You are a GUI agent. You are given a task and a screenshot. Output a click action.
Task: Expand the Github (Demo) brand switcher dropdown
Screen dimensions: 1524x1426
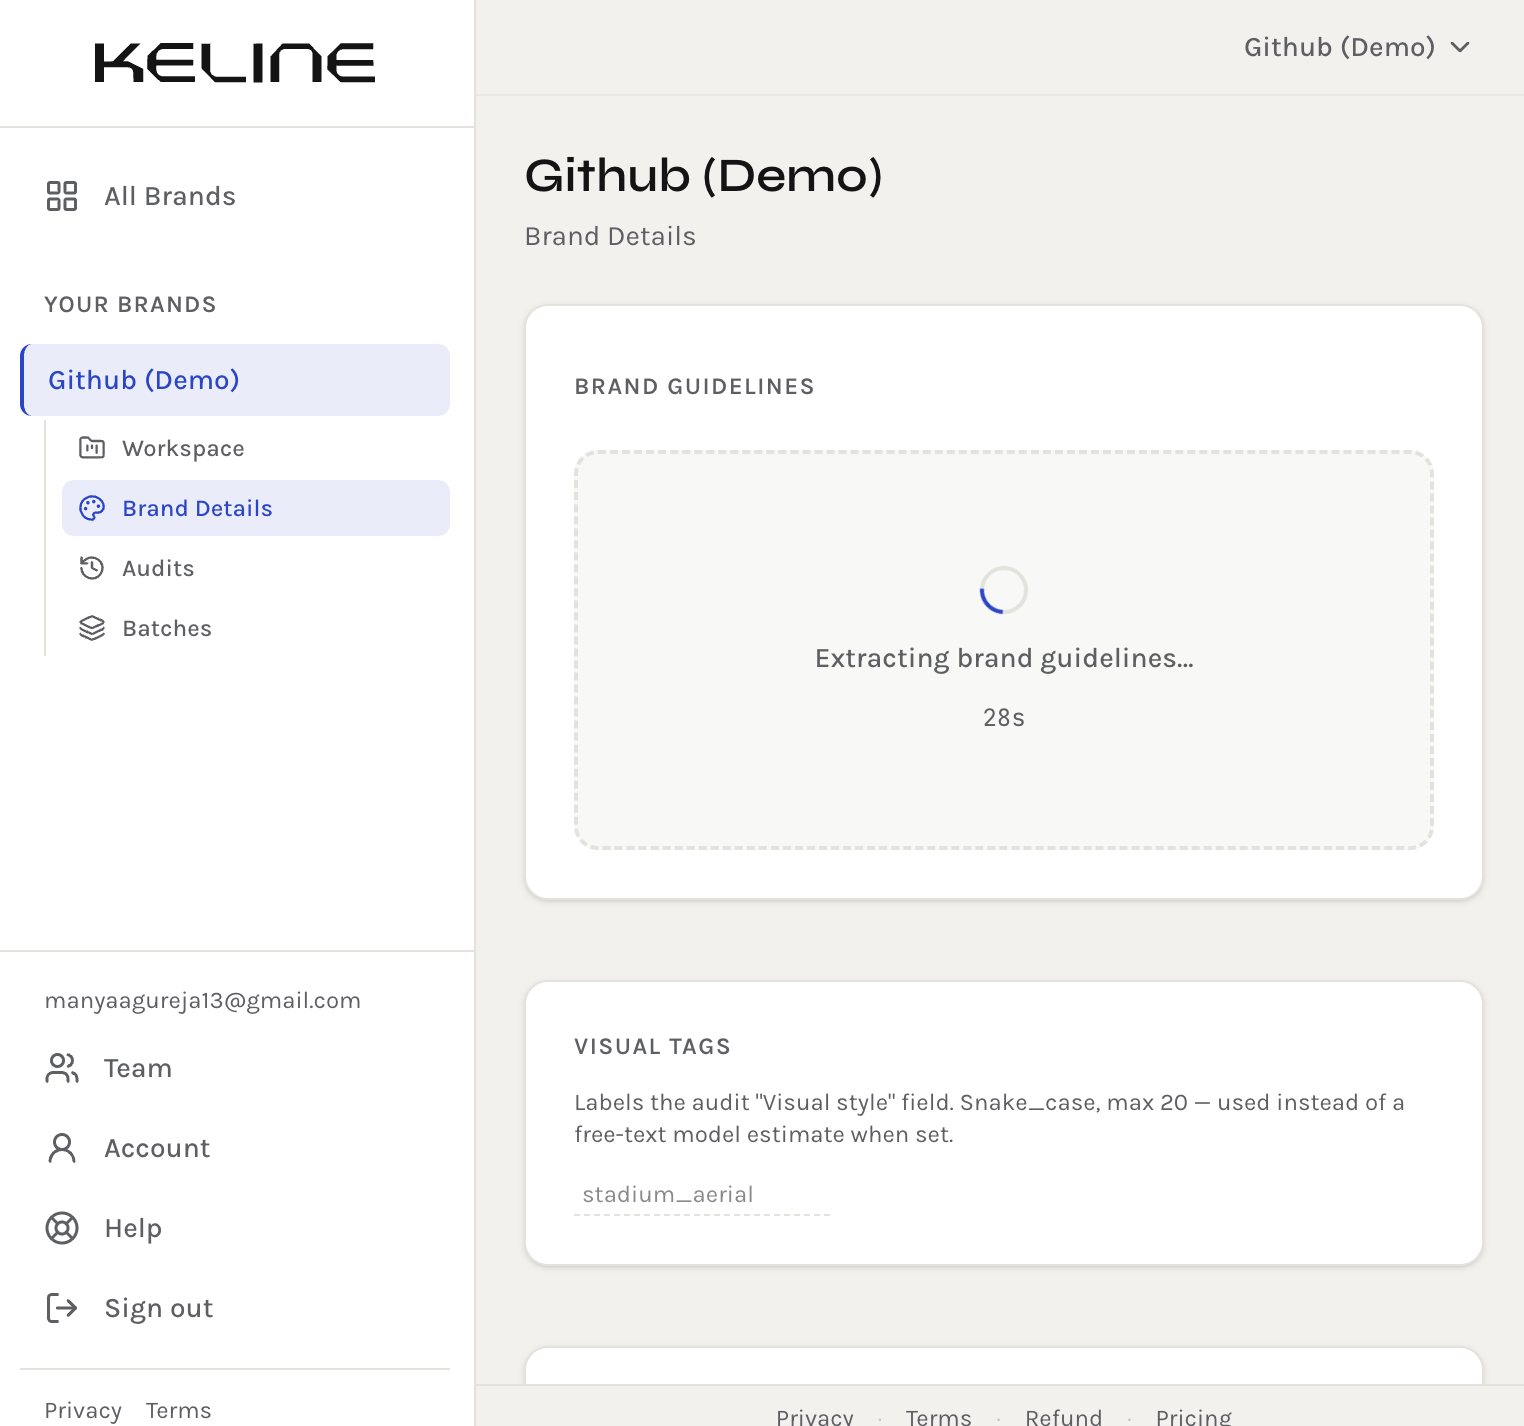[x=1357, y=47]
